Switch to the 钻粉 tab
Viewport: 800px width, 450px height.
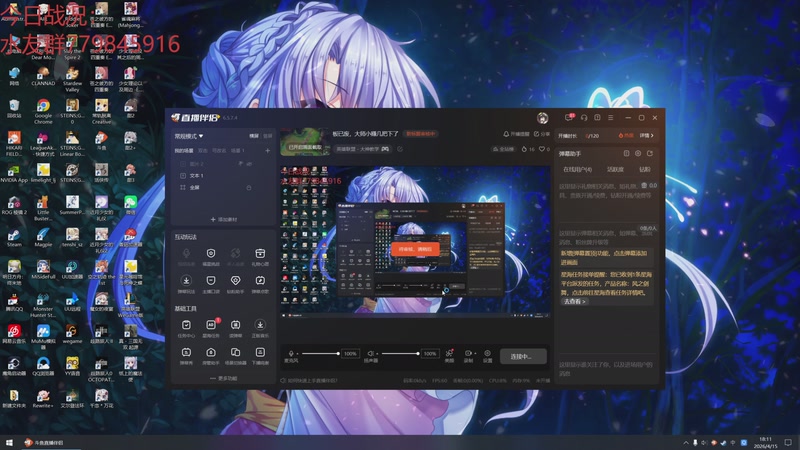[x=645, y=169]
